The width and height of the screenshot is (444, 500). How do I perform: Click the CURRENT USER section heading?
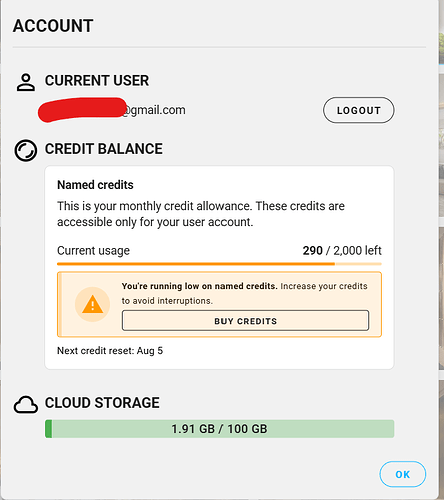tap(97, 80)
